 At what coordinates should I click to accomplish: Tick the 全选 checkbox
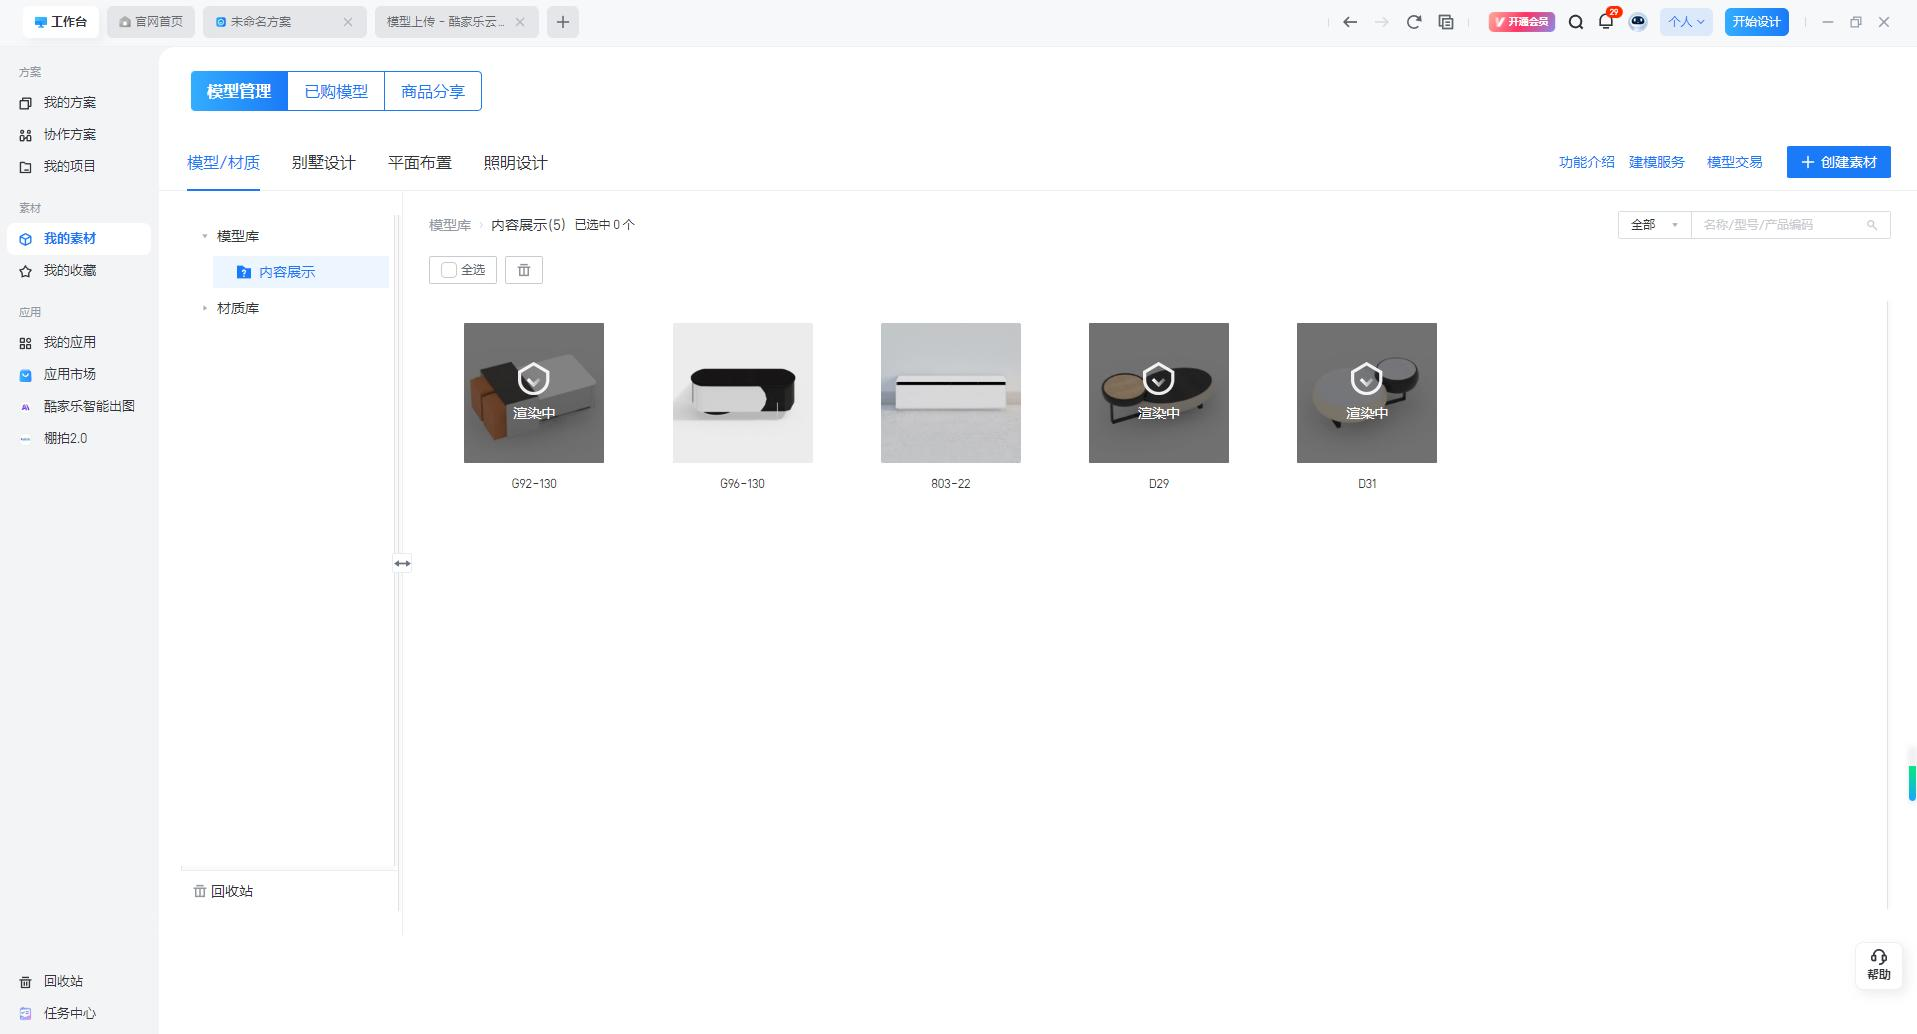coord(449,270)
